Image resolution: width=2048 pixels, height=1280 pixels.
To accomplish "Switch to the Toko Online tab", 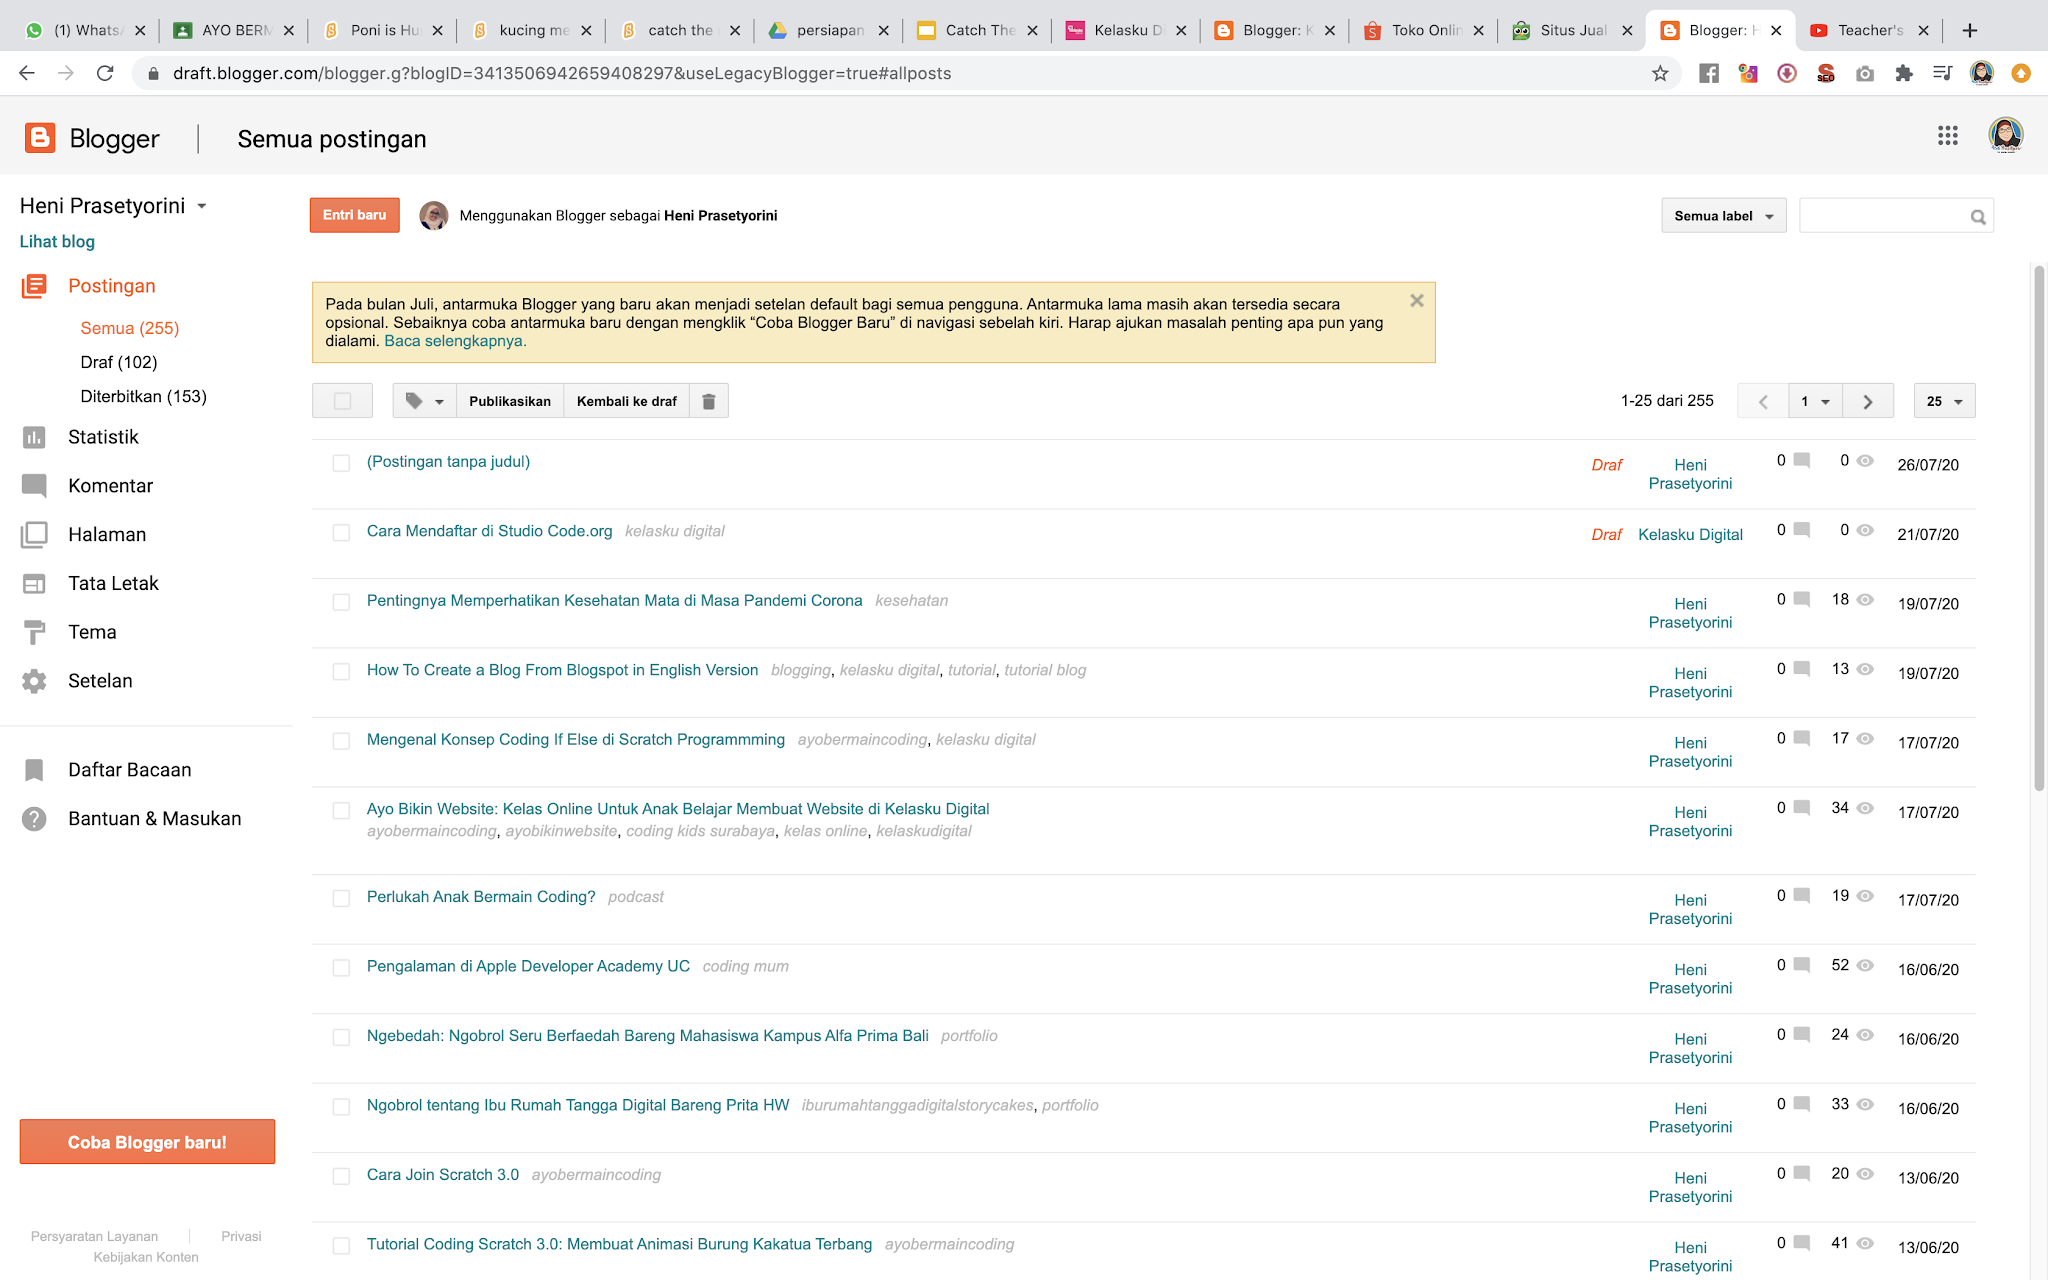I will [x=1424, y=30].
